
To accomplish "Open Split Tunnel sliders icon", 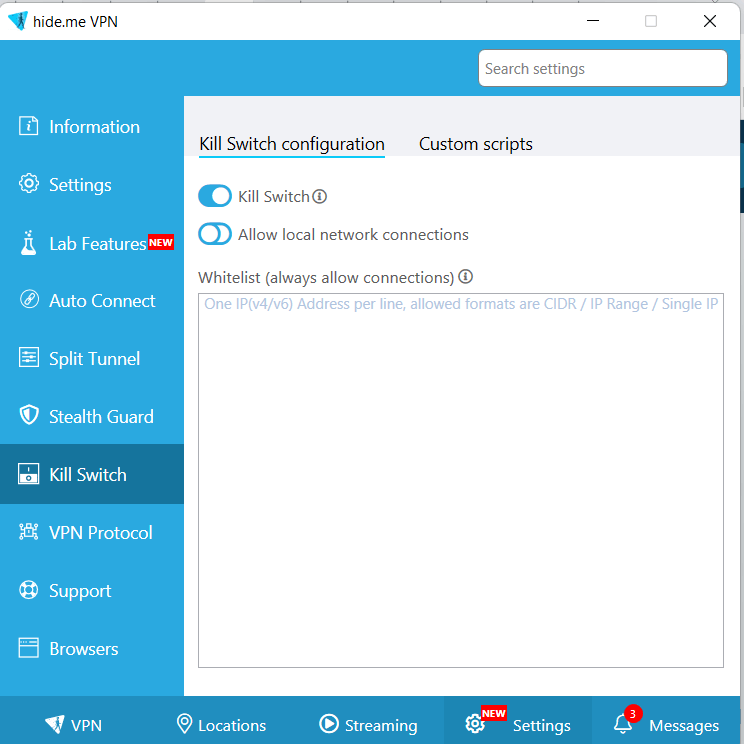I will point(29,358).
